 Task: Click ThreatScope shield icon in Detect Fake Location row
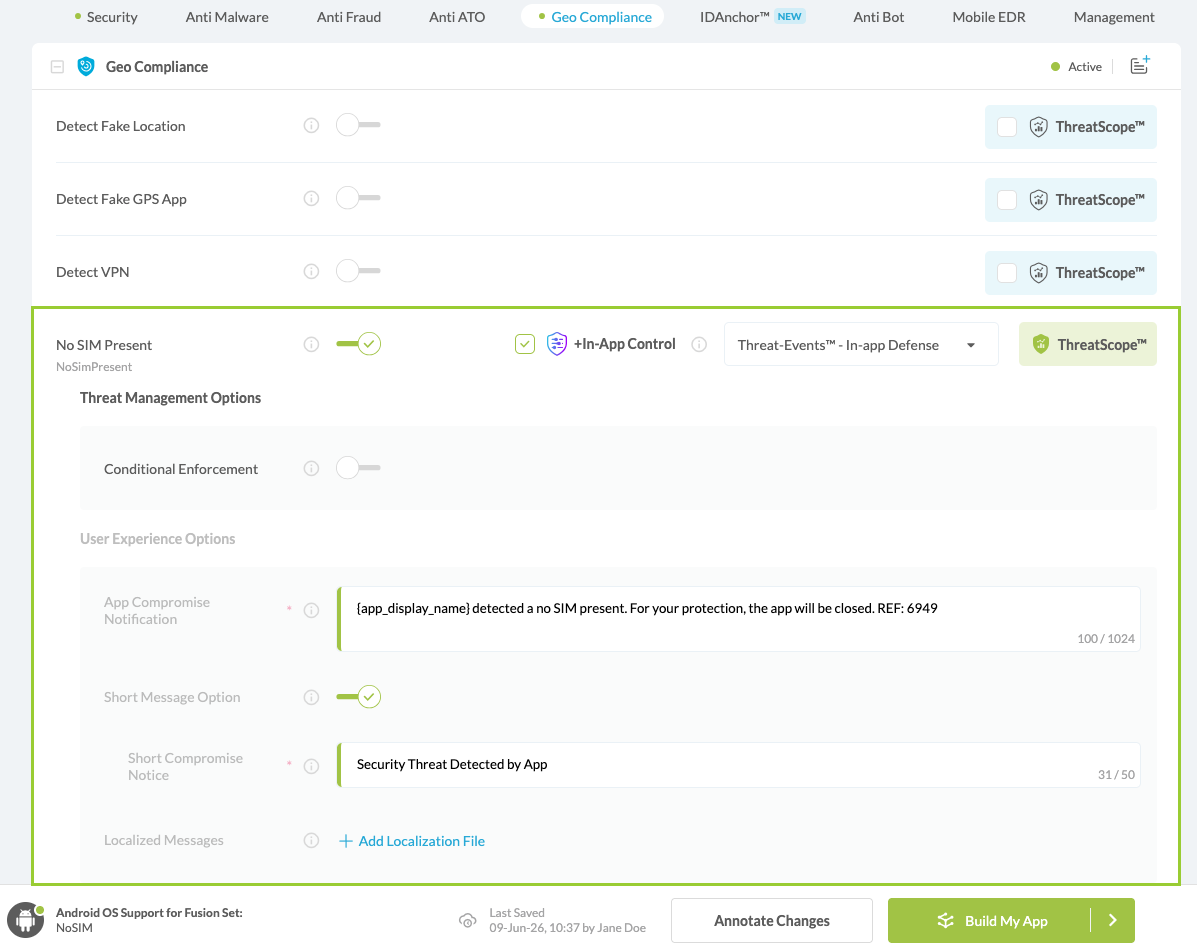(1038, 127)
